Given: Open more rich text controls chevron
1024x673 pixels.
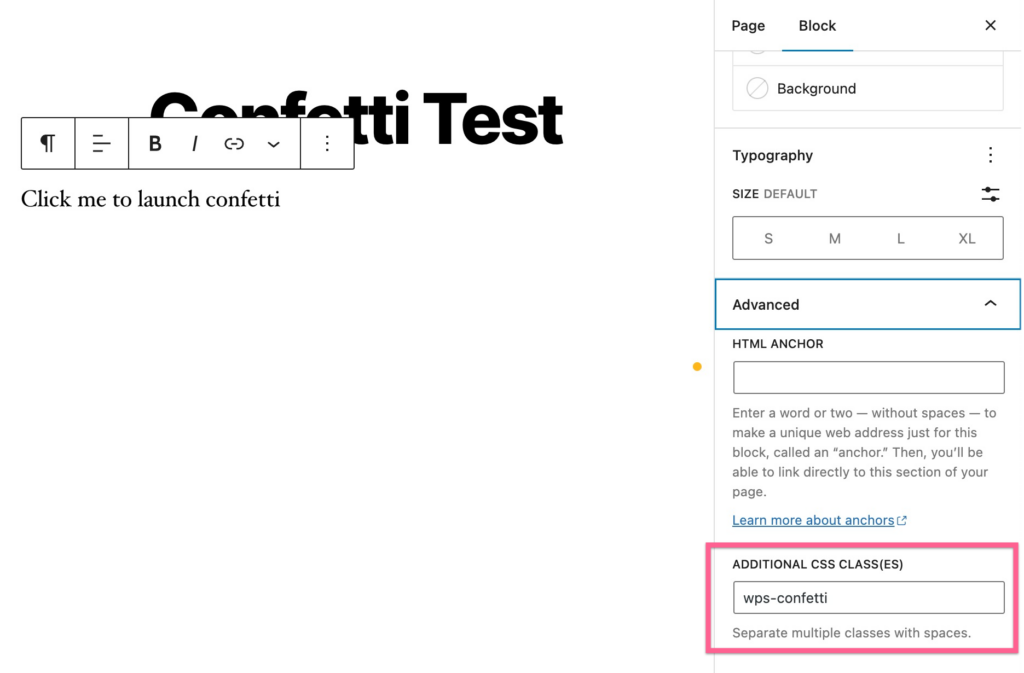Looking at the screenshot, I should pyautogui.click(x=274, y=144).
